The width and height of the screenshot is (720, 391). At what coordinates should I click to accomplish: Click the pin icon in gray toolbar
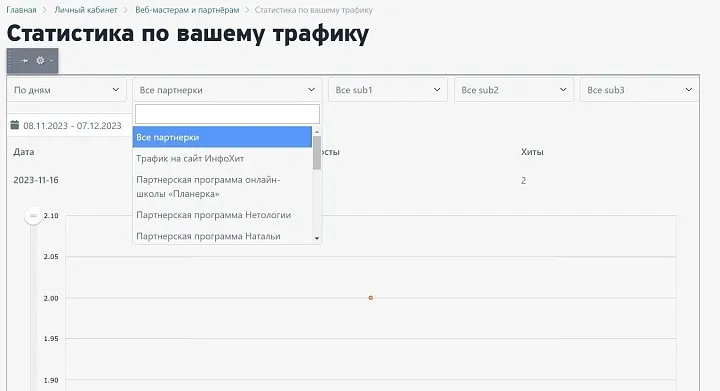[25, 61]
